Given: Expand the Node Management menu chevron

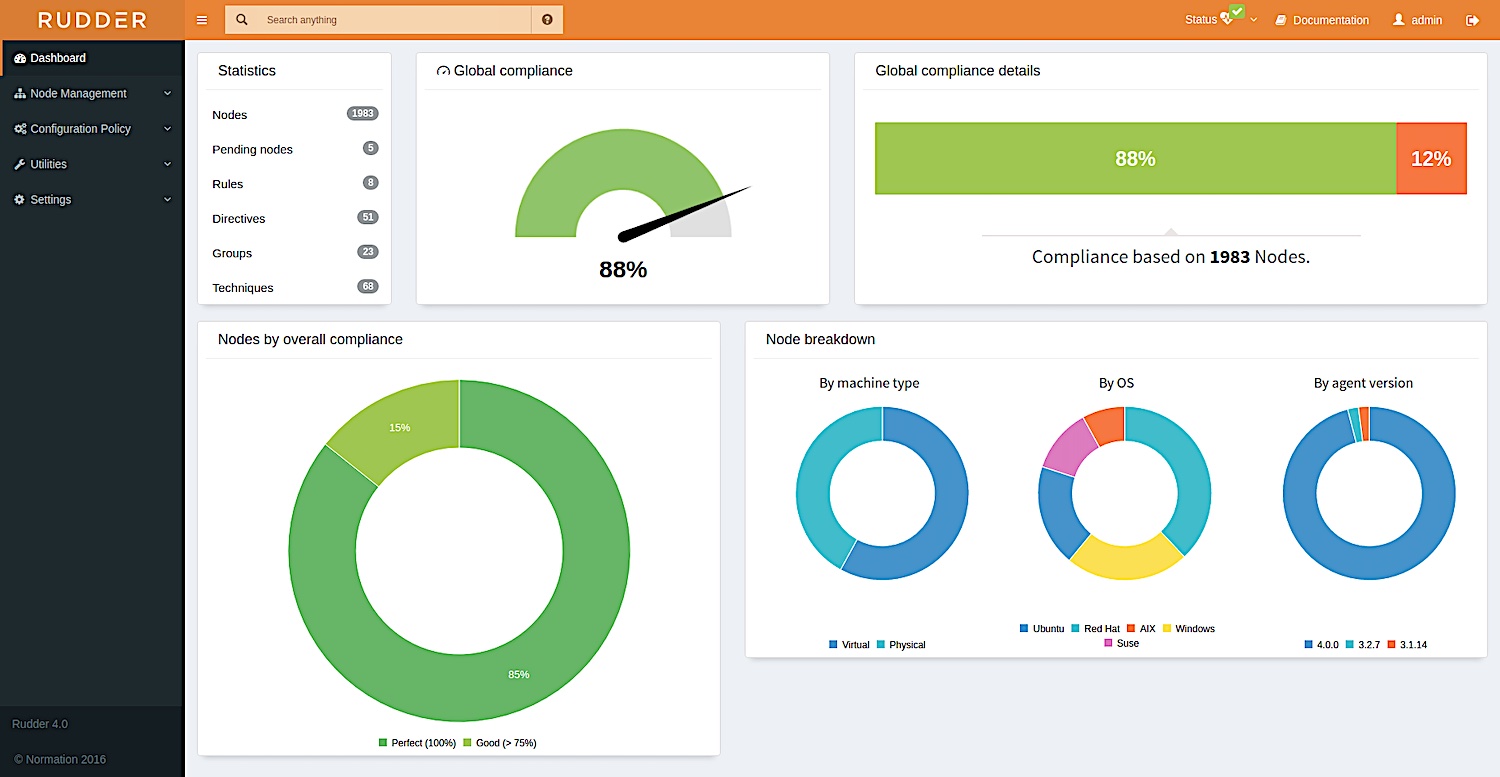Looking at the screenshot, I should 167,93.
